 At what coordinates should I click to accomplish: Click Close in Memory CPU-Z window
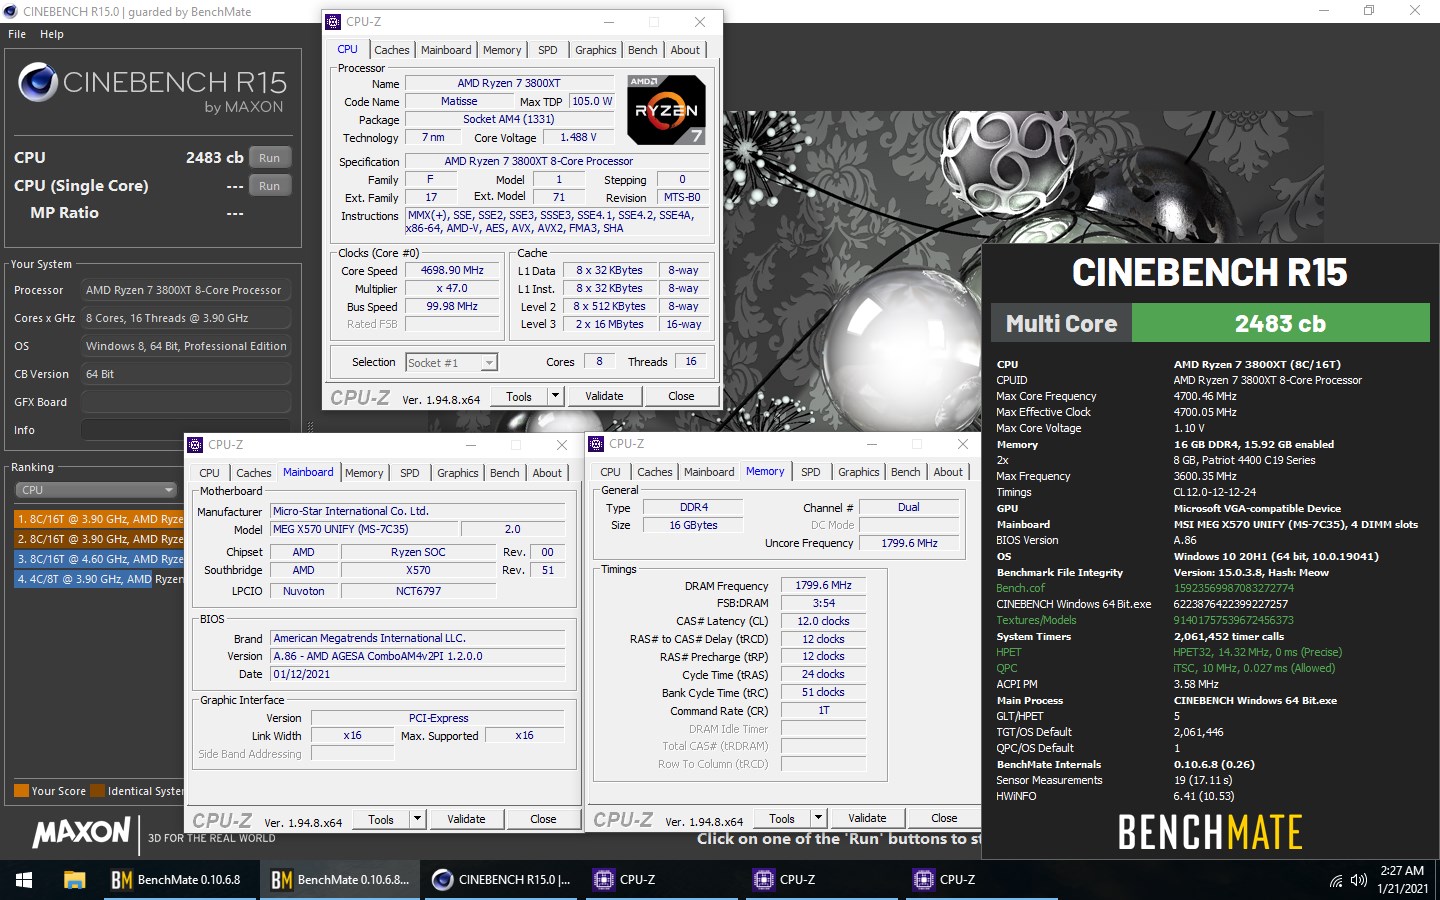click(944, 818)
